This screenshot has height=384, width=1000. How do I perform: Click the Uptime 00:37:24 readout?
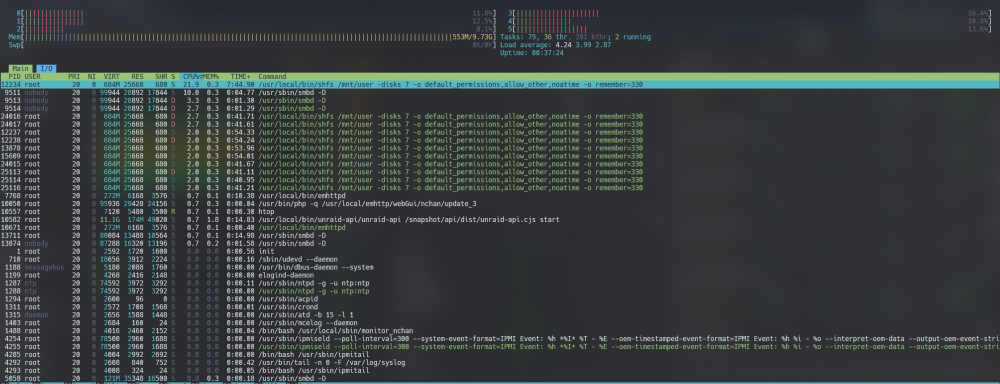click(532, 53)
